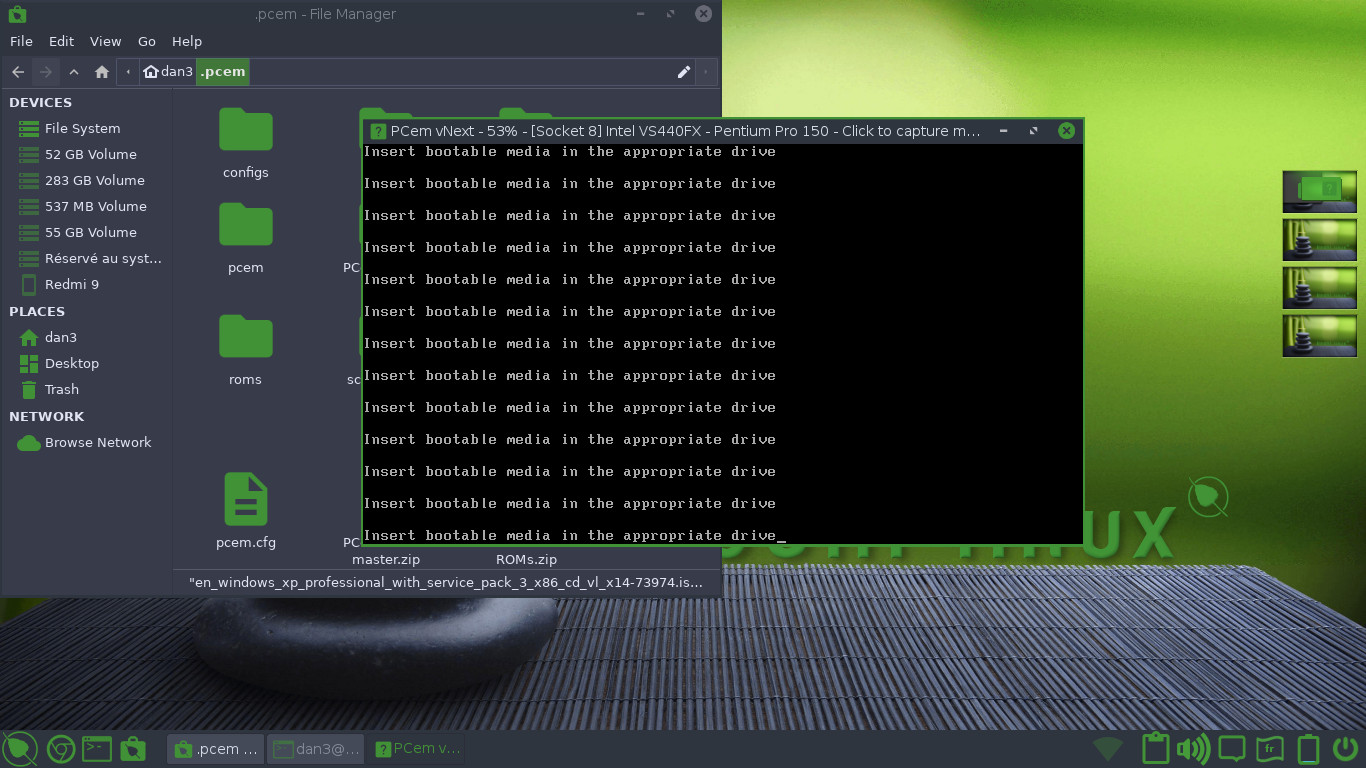Go to Home using the home toolbar icon
This screenshot has height=768, width=1366.
[101, 71]
